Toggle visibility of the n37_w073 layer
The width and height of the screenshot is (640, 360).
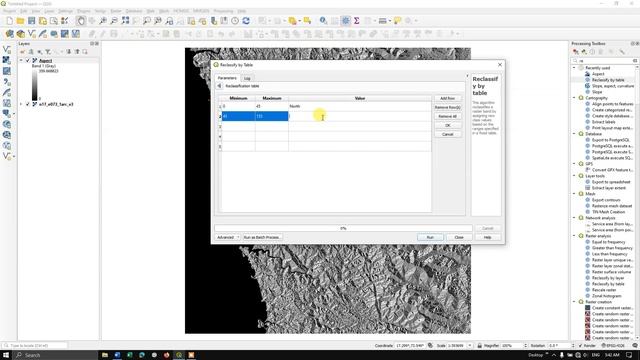point(28,104)
